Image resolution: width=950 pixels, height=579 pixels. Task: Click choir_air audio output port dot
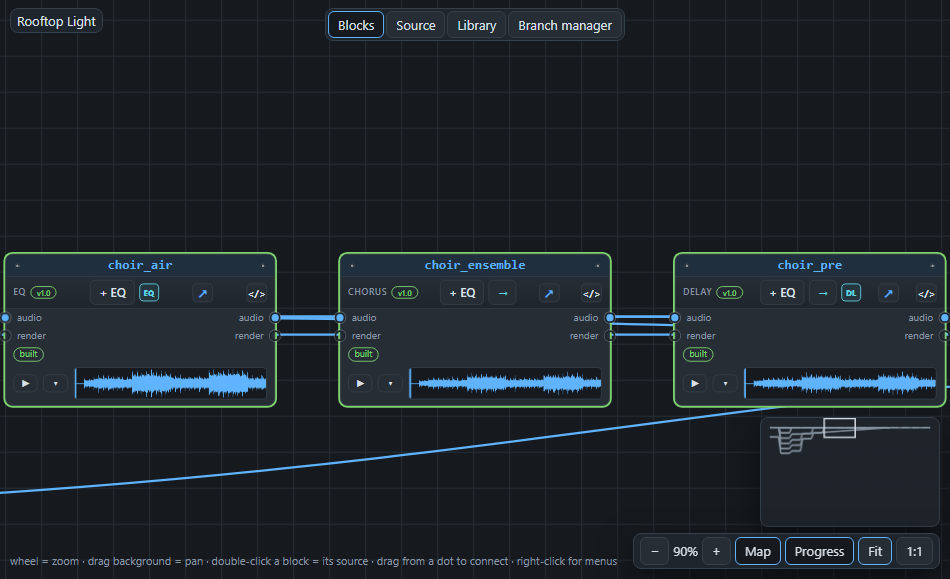point(275,317)
